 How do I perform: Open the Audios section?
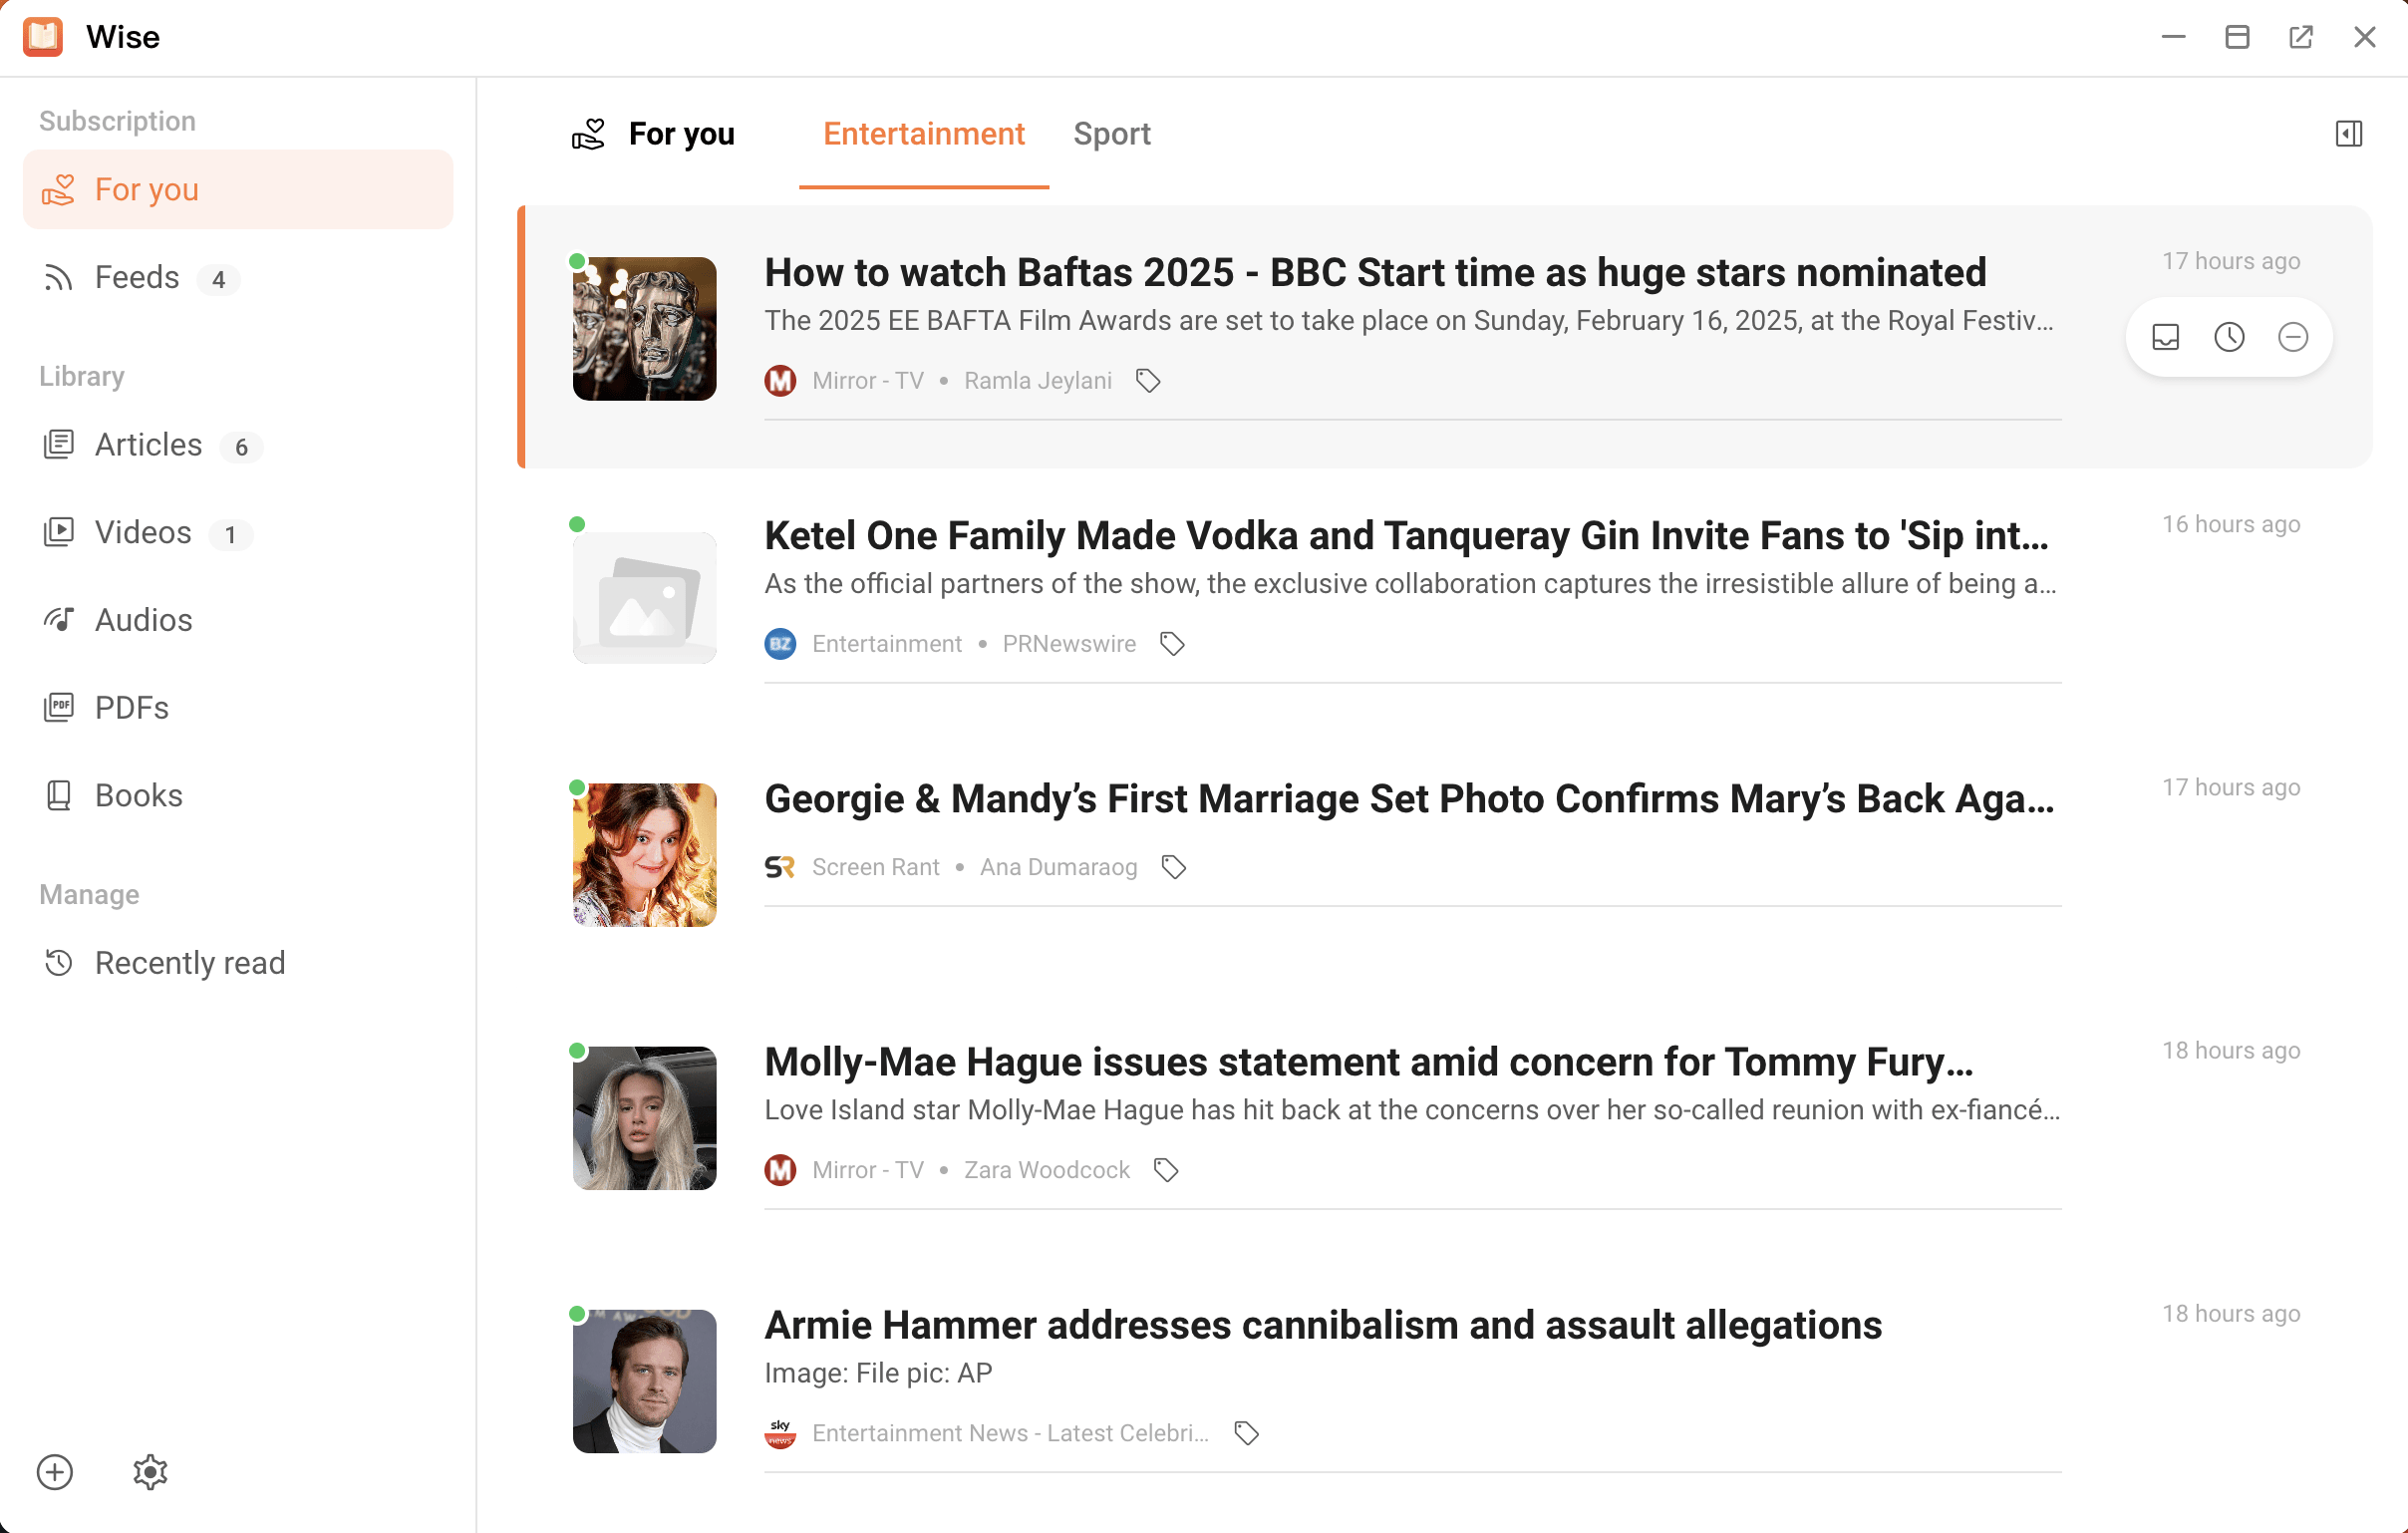click(143, 620)
